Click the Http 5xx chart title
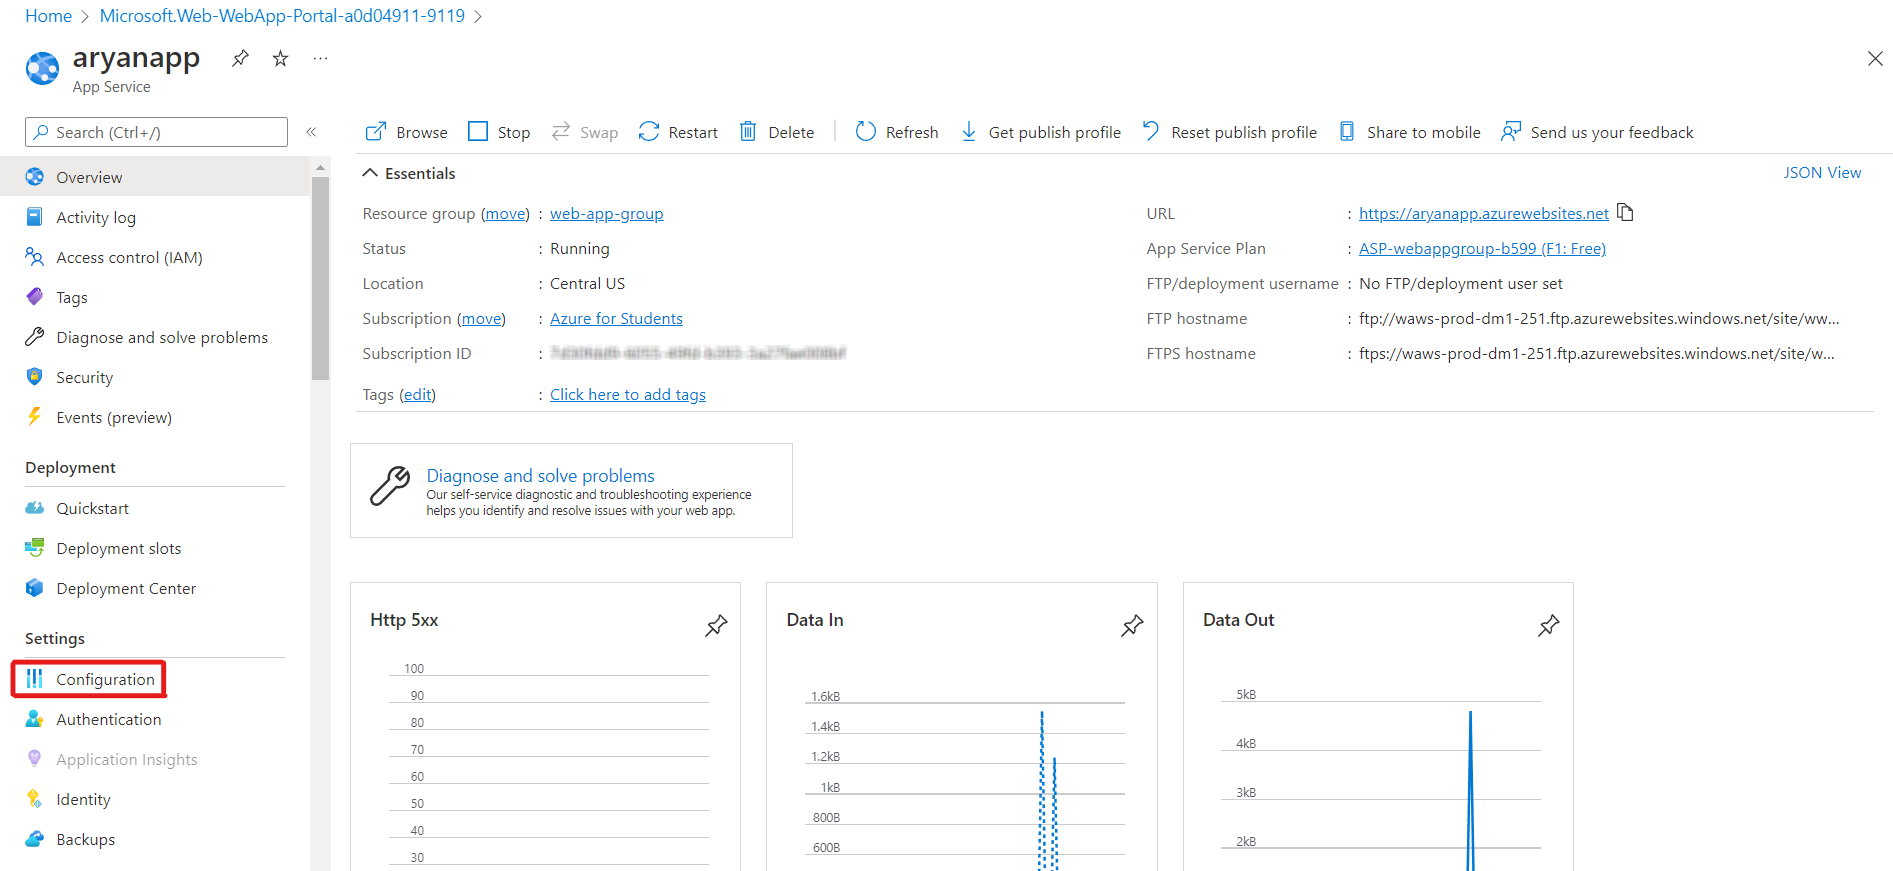1893x871 pixels. 404,620
